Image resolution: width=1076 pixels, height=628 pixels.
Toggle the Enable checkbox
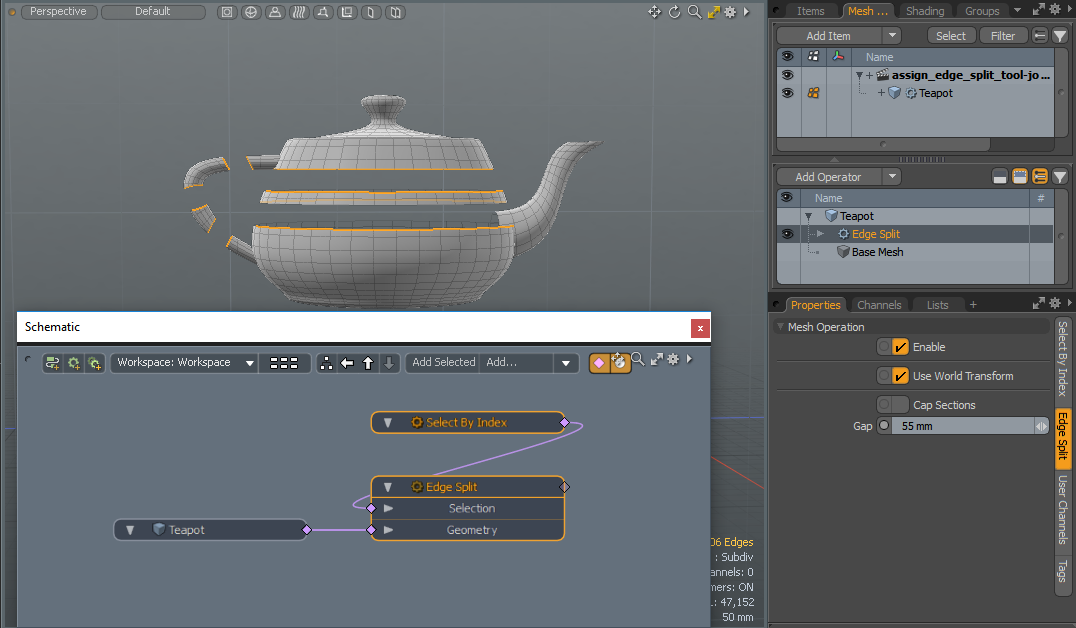pos(900,347)
